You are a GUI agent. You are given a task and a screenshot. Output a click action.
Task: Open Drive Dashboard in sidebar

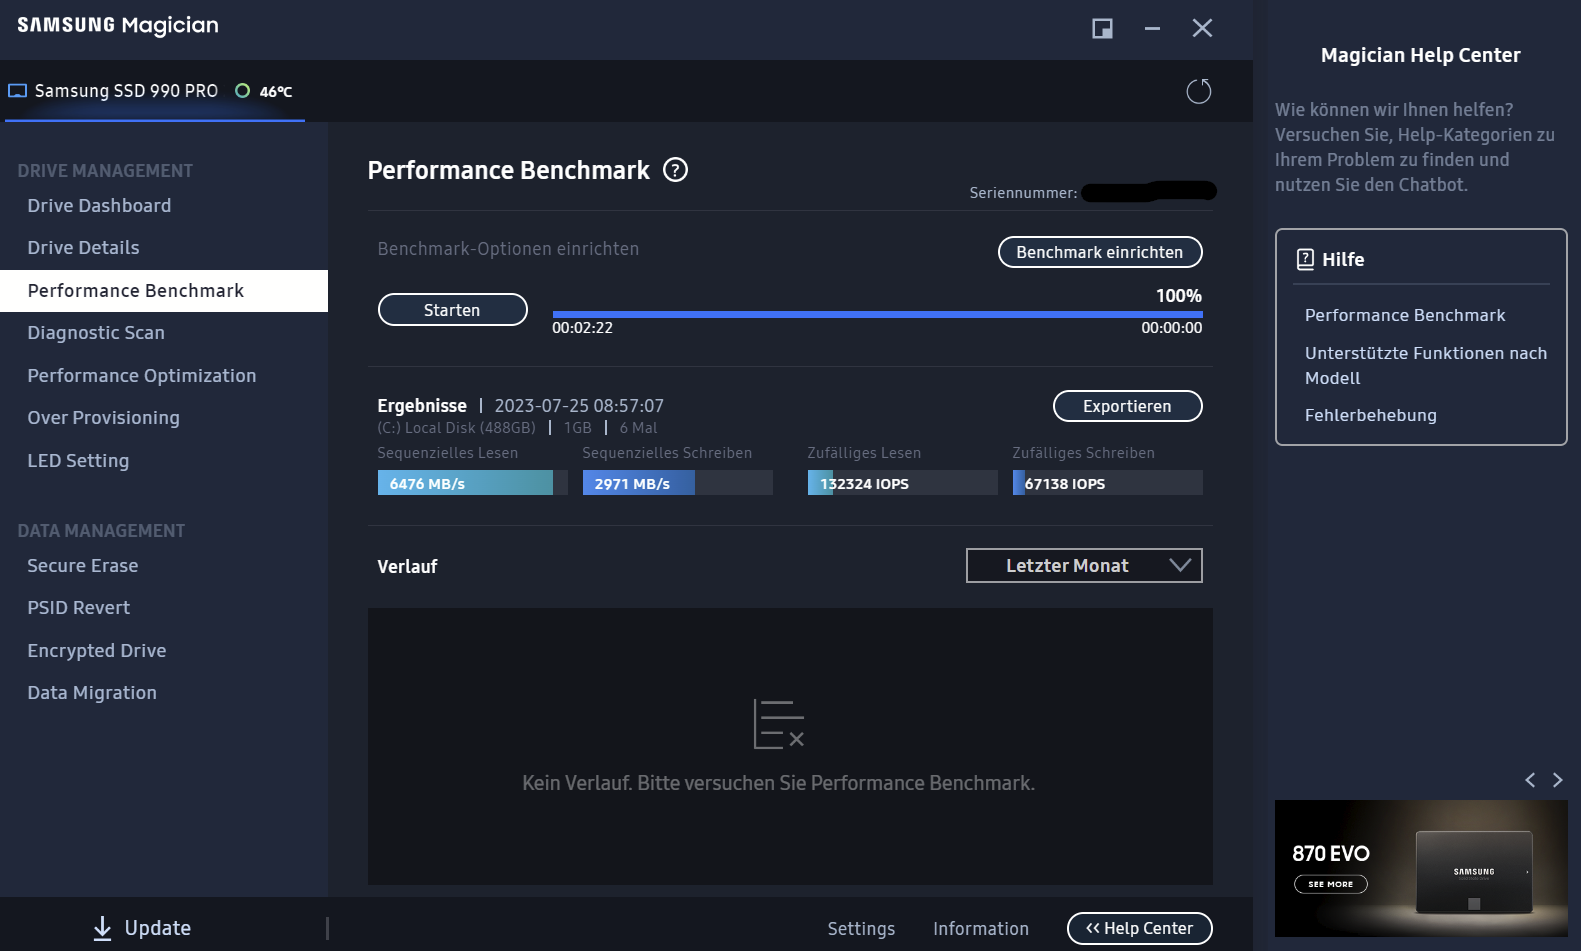[x=99, y=206]
